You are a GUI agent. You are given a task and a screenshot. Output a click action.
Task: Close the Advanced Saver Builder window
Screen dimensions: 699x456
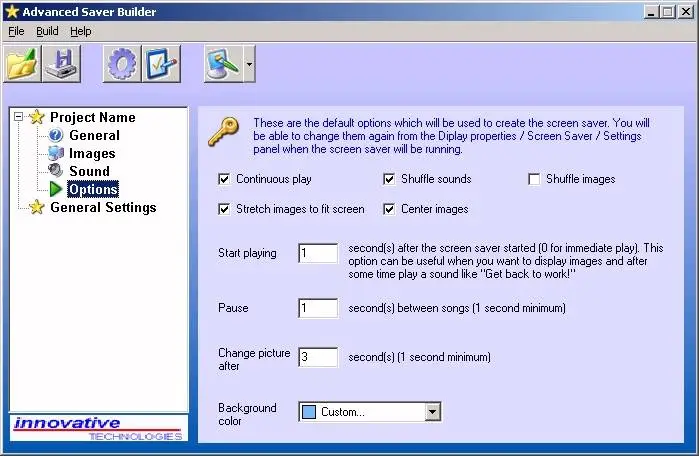686,12
